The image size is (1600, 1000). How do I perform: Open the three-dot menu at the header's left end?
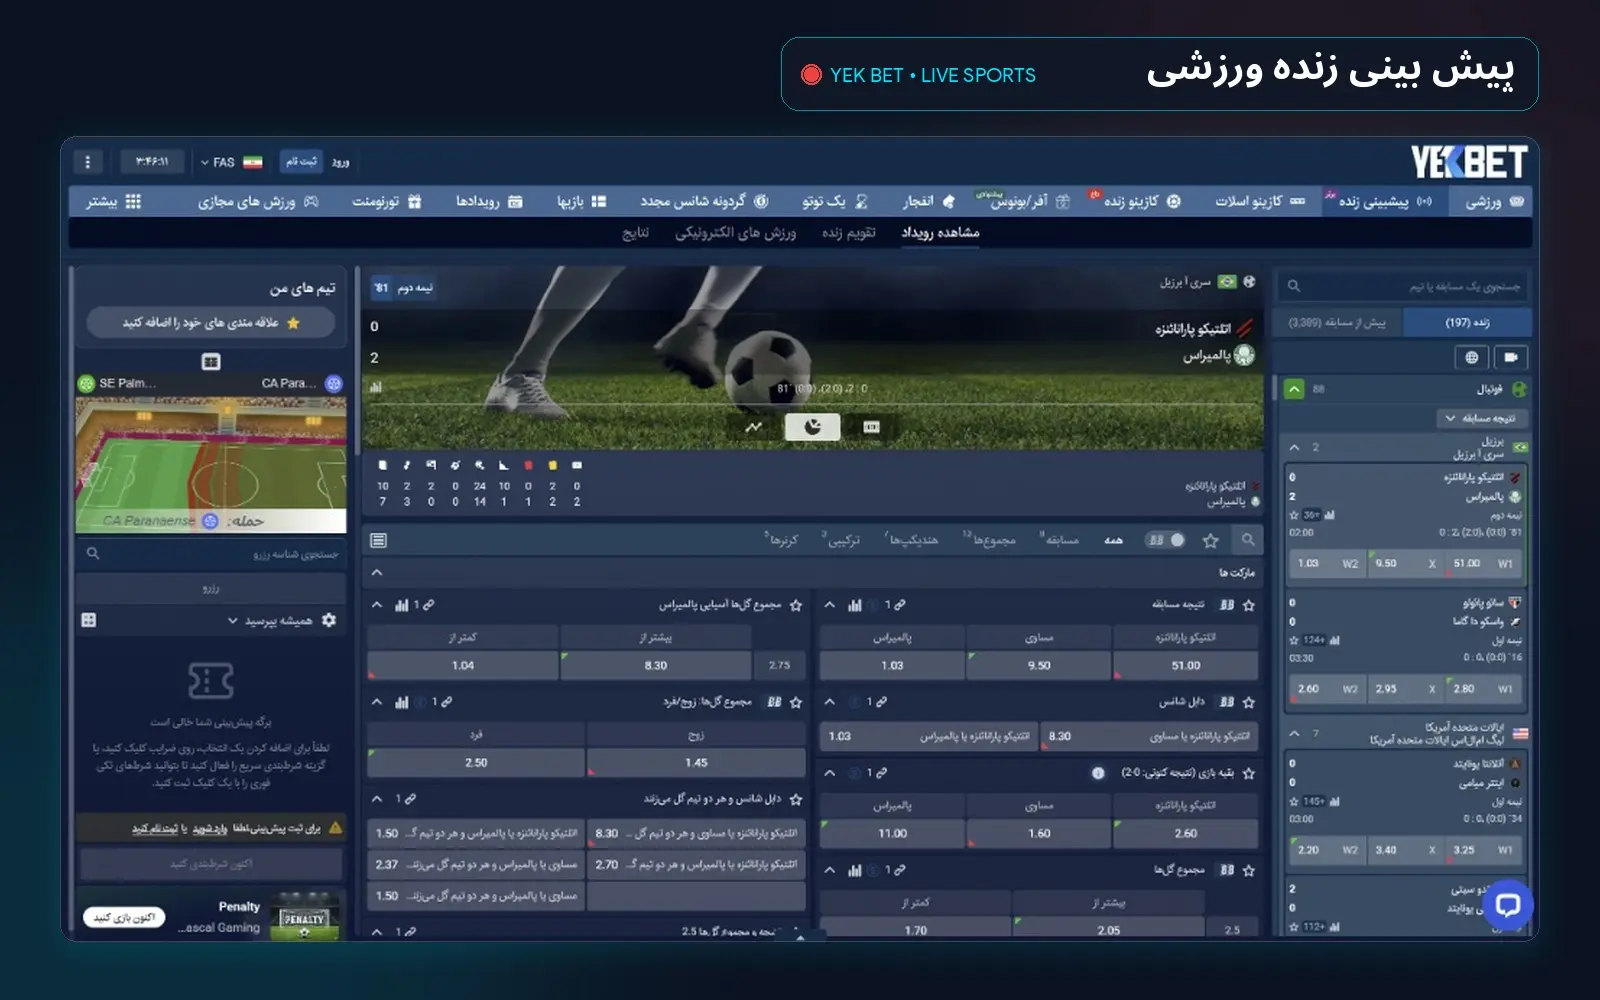click(88, 162)
